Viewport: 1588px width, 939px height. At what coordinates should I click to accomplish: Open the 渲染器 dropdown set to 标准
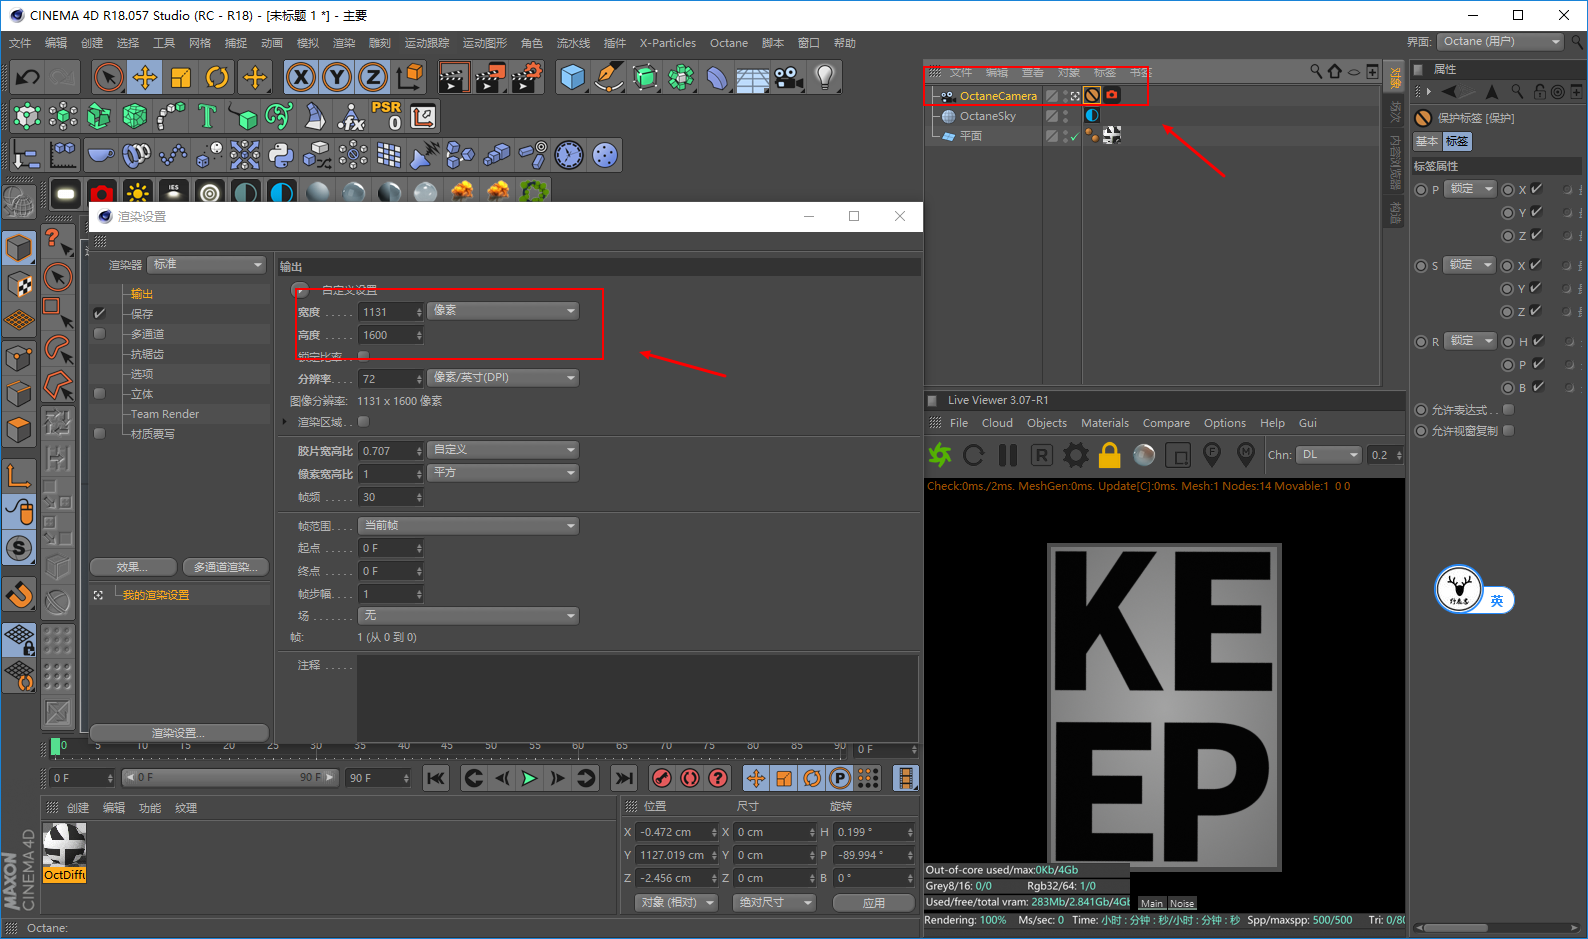coord(206,265)
